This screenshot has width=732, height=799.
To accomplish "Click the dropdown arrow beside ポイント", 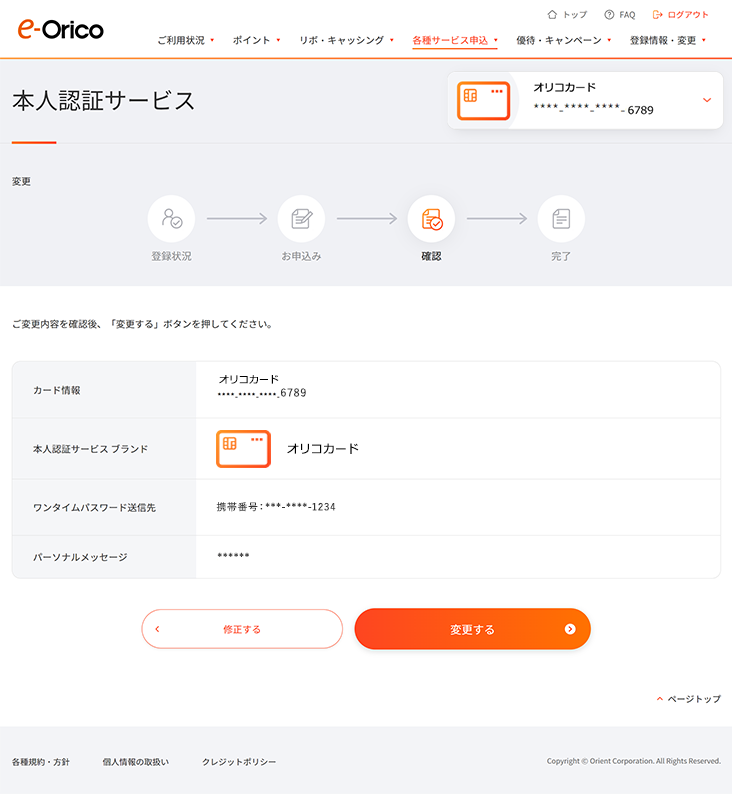I will point(278,40).
